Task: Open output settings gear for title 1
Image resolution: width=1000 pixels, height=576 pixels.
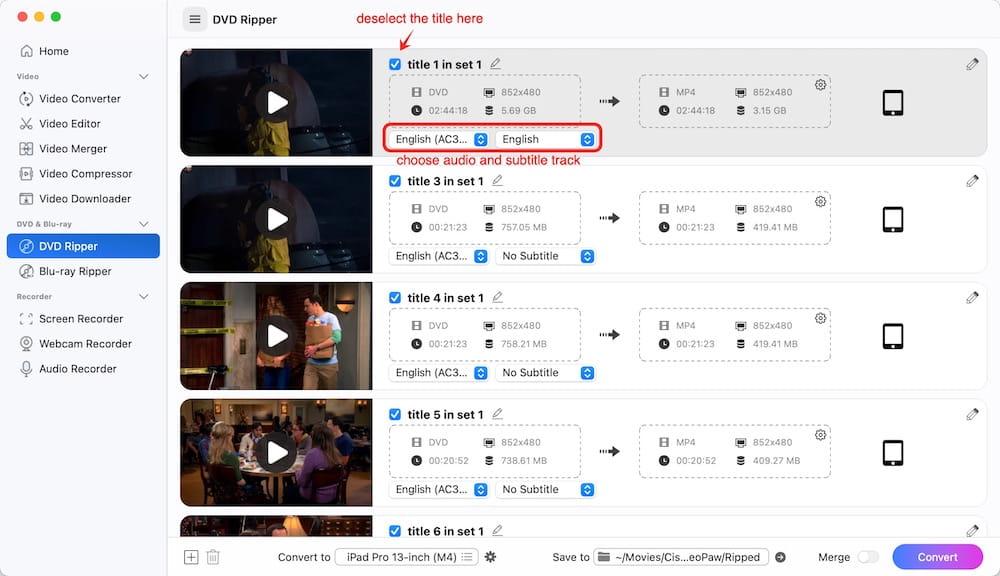Action: pyautogui.click(x=820, y=84)
